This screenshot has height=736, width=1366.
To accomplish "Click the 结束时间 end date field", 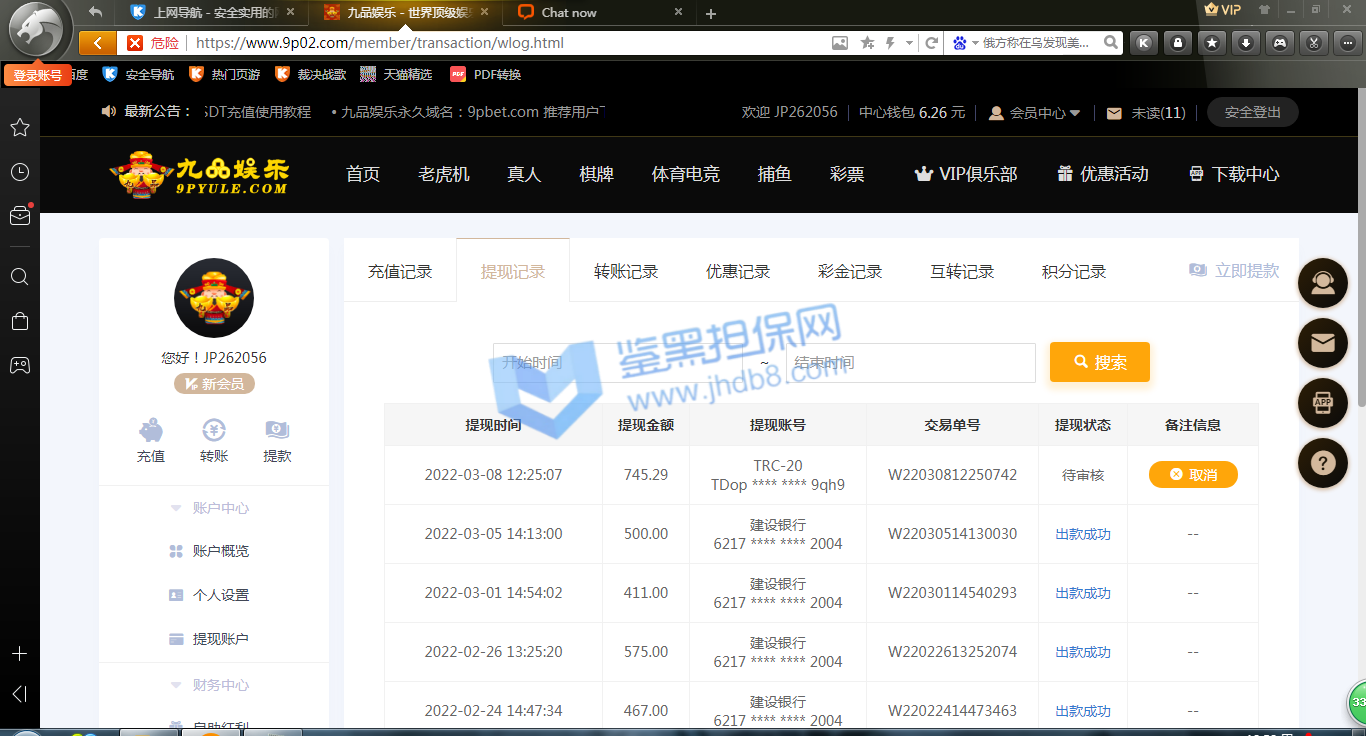I will [910, 363].
